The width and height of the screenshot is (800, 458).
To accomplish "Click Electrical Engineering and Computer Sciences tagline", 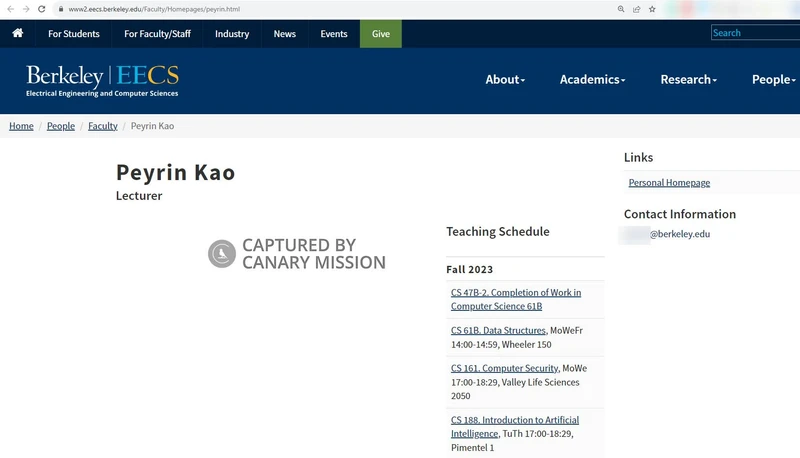I will click(102, 93).
